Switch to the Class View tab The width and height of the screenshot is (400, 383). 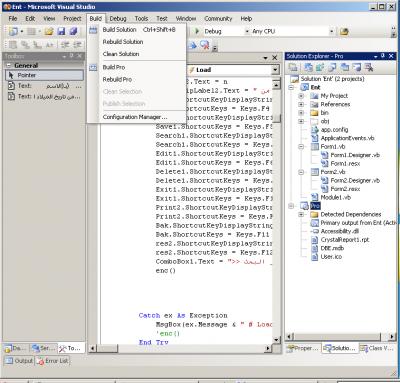(377, 348)
